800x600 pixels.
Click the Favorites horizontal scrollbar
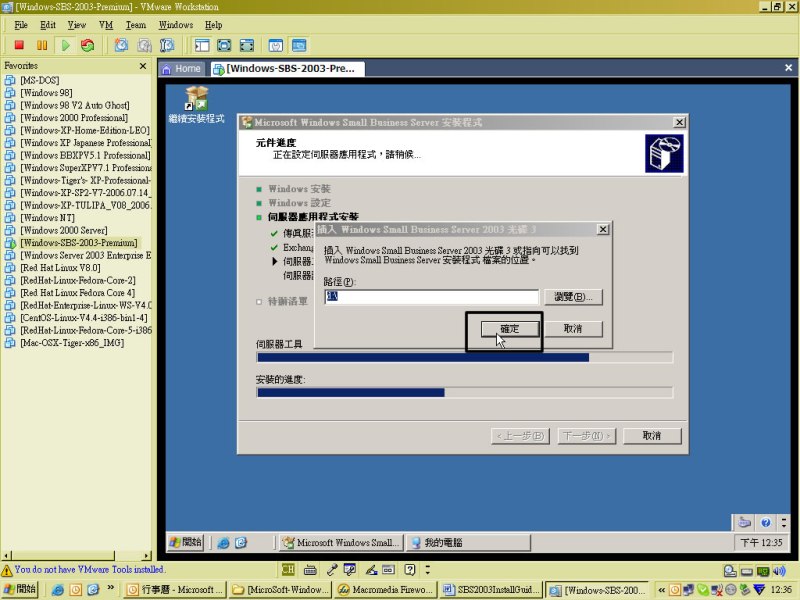coord(77,555)
